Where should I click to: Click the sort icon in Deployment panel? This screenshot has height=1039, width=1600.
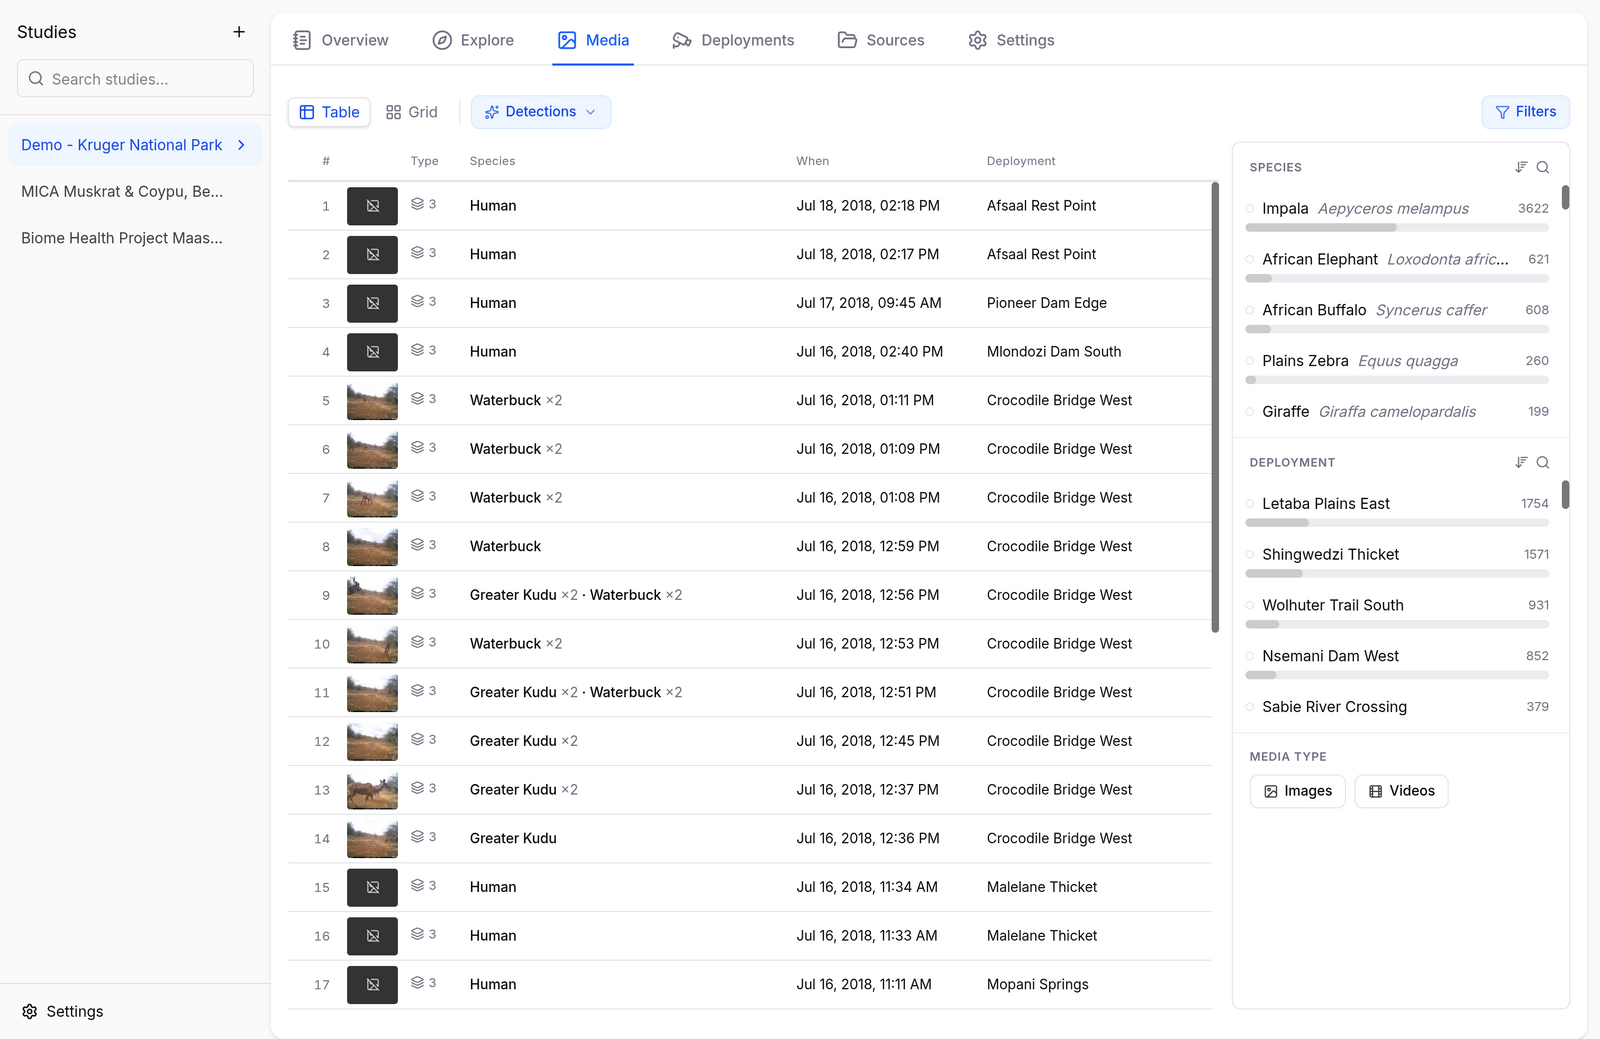click(x=1521, y=462)
